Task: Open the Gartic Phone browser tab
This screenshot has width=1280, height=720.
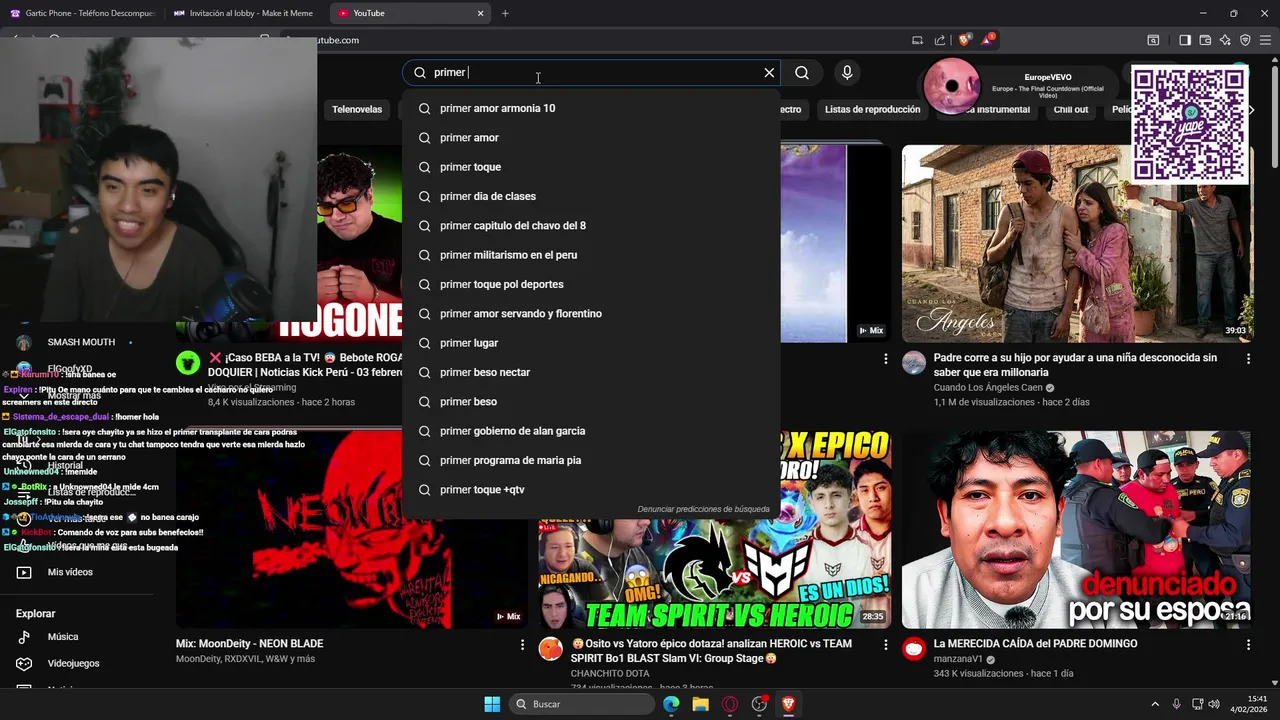Action: (x=83, y=13)
